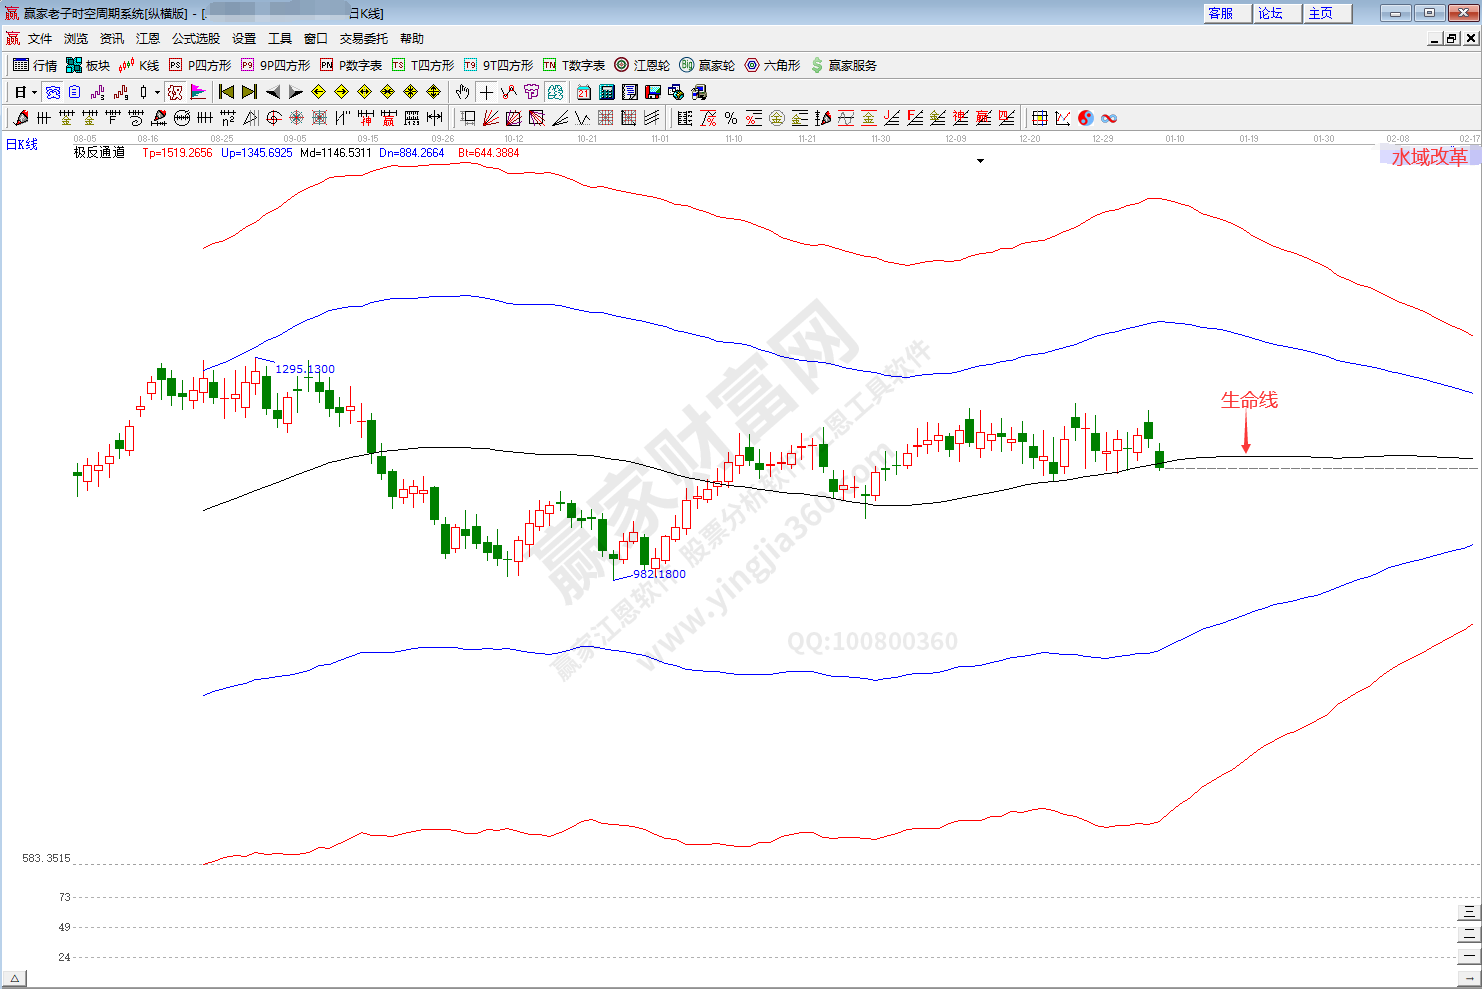Toggle the two-line panel layout button
Screen dimensions: 1482x989
coord(1468,933)
